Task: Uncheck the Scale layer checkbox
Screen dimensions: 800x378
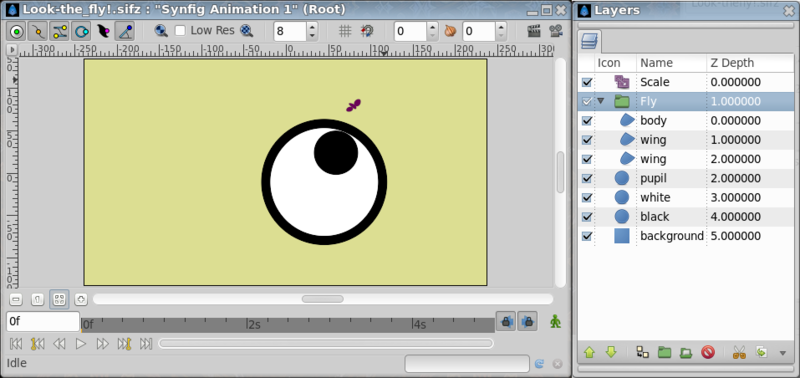Action: (x=587, y=82)
